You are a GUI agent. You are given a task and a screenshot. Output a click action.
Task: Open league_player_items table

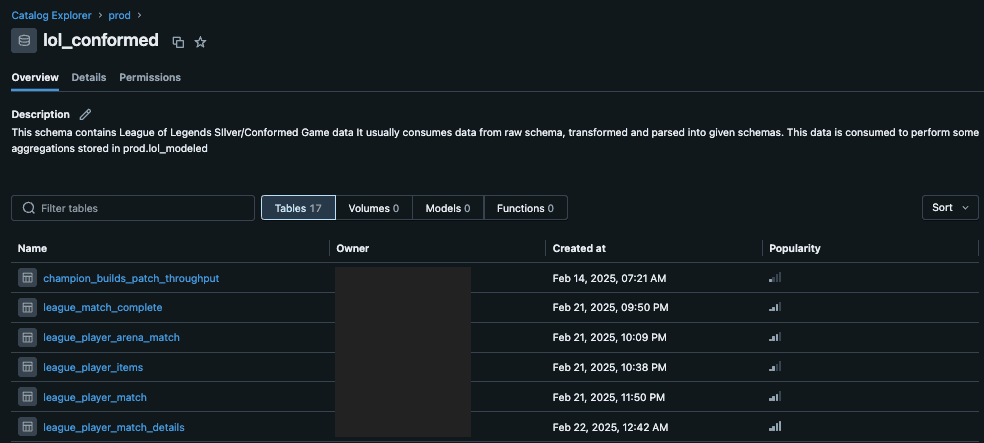pyautogui.click(x=93, y=367)
